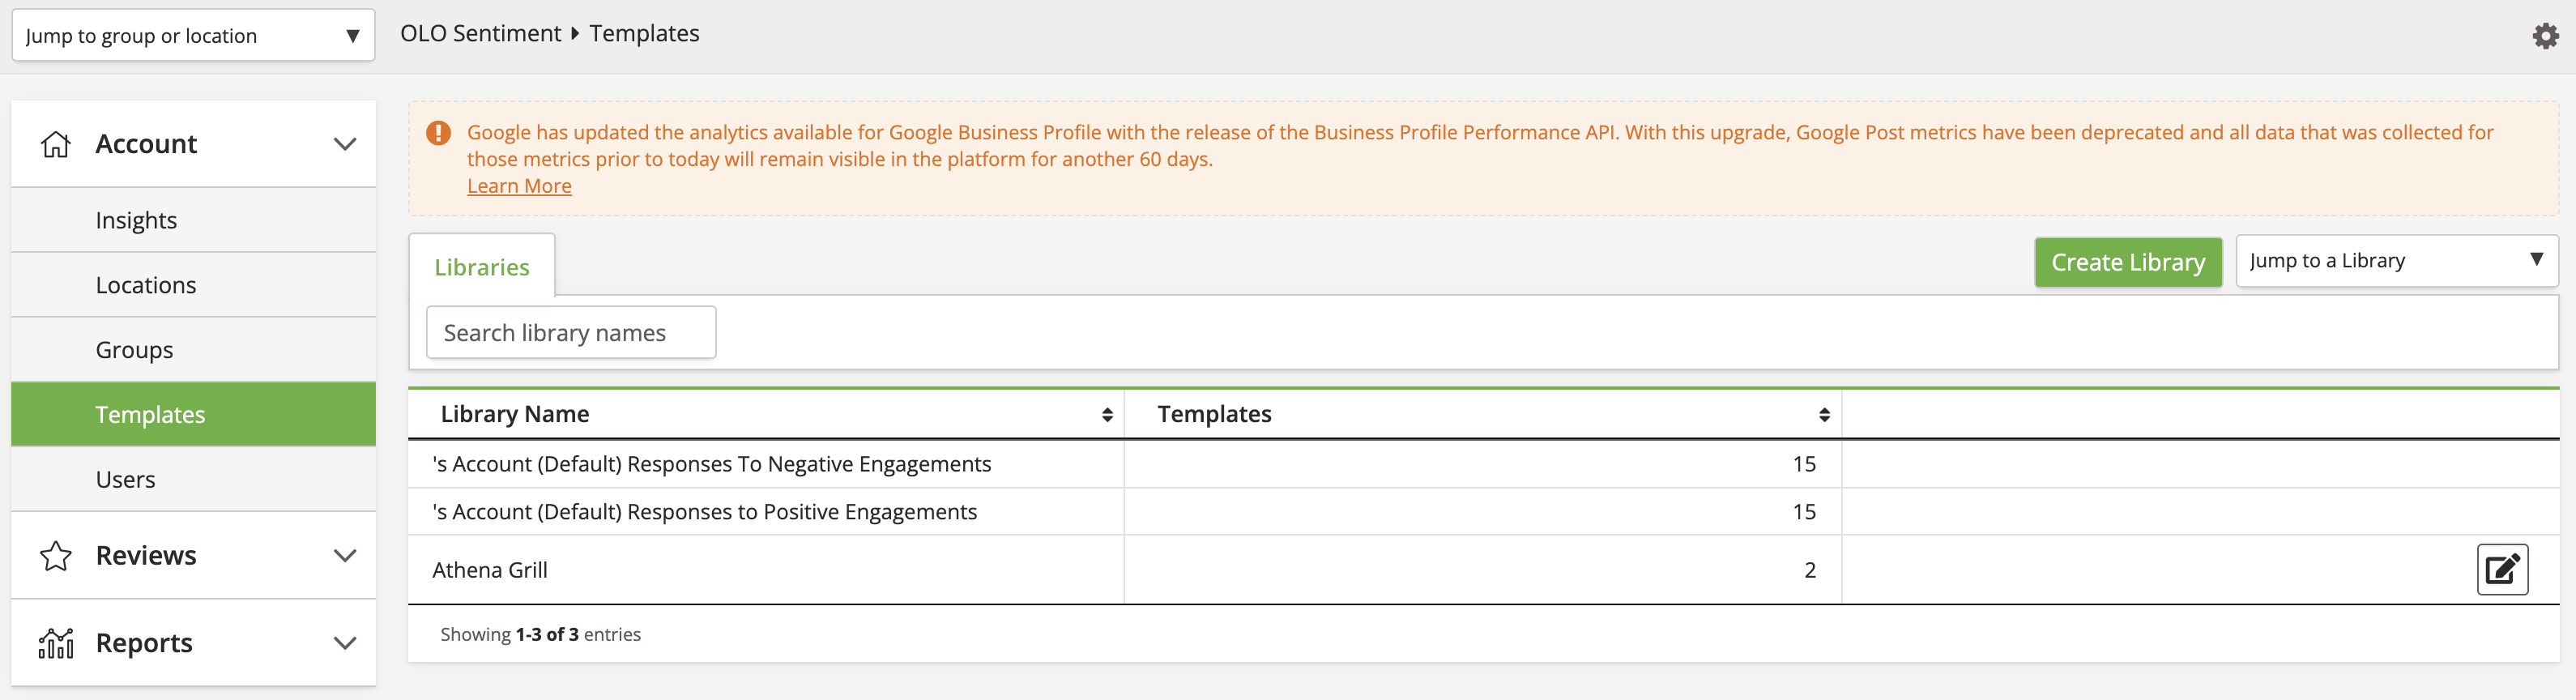Click the Templates breadcrumb
Image resolution: width=2576 pixels, height=700 pixels.
coord(644,33)
